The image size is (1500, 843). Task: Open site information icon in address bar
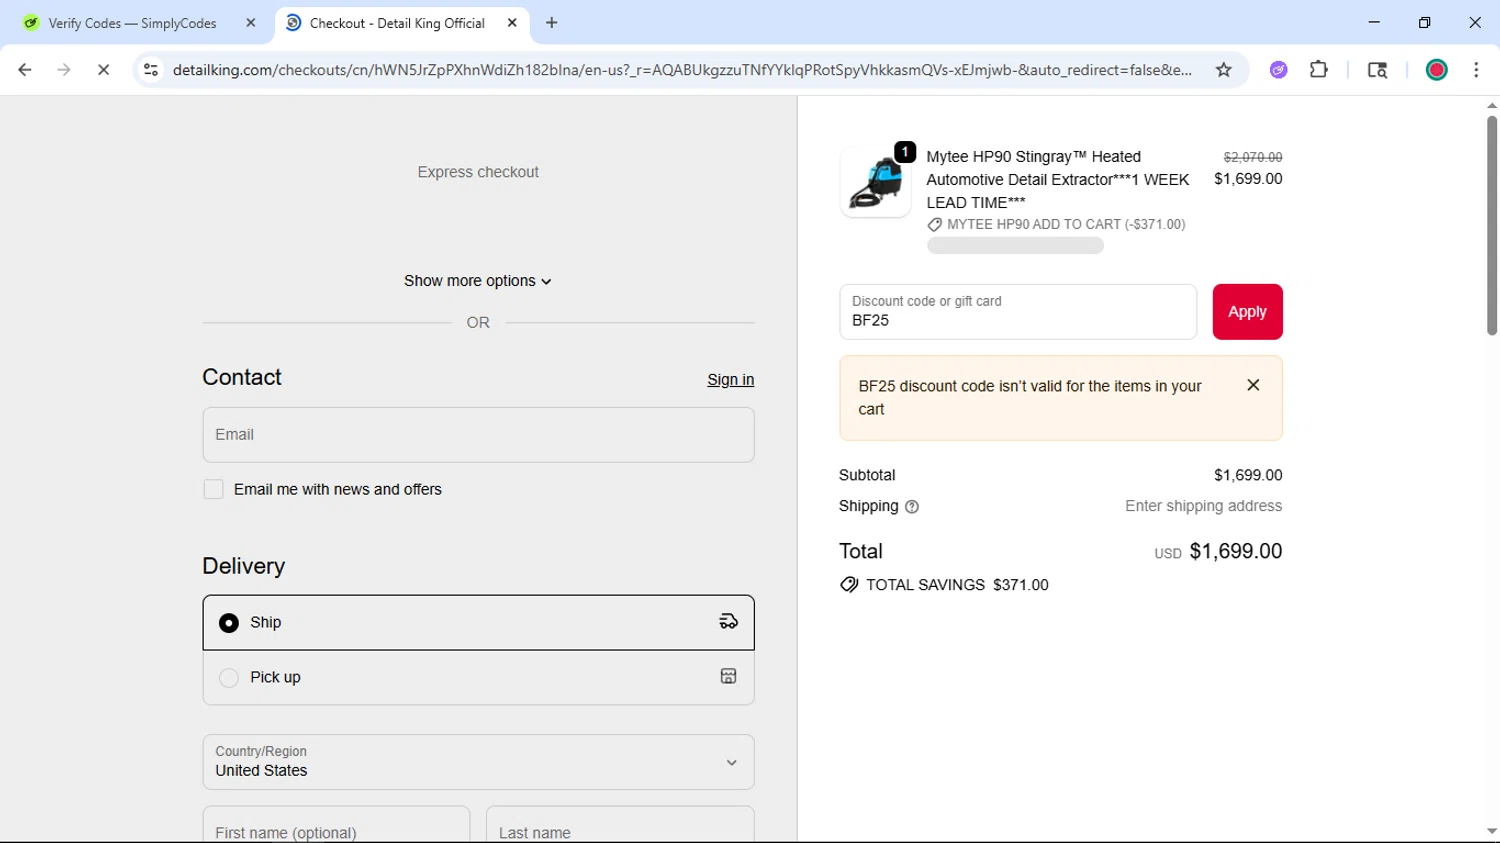tap(151, 70)
